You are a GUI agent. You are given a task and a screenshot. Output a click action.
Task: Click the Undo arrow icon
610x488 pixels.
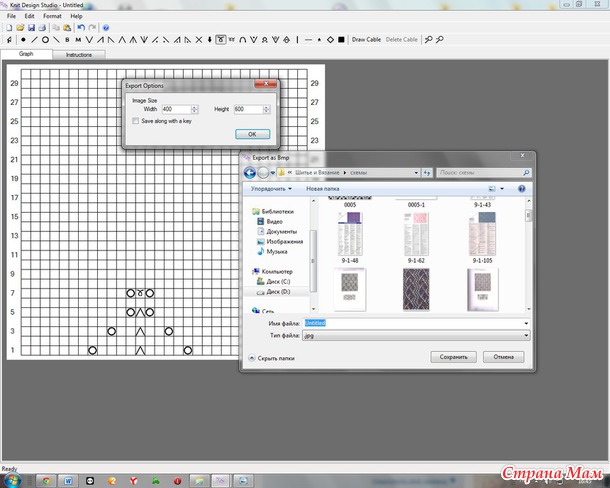coord(81,28)
